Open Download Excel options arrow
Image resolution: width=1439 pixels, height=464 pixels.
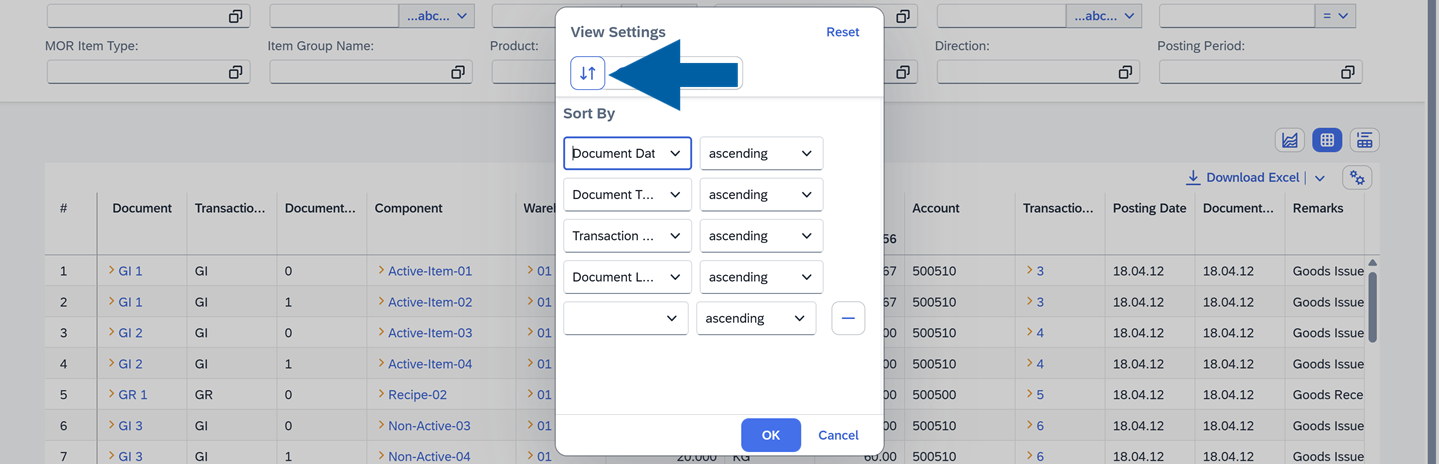(1320, 178)
